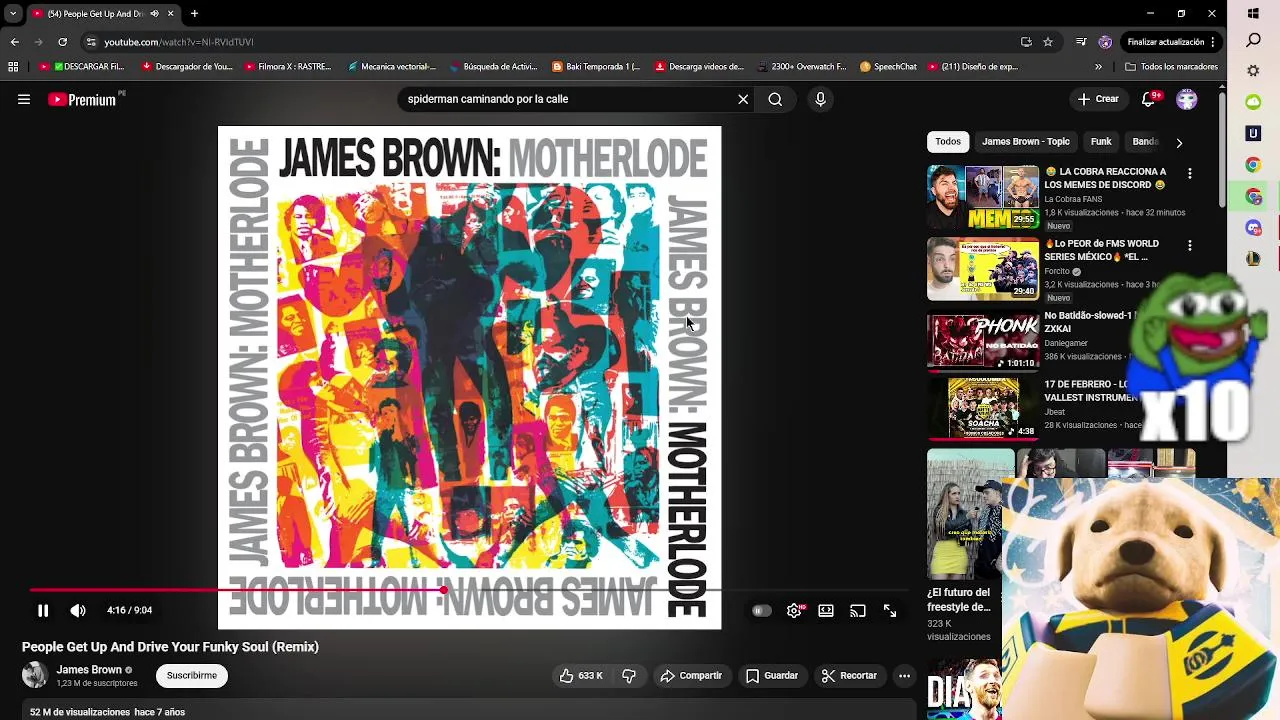Select the Funk filter chip
1280x720 pixels.
pos(1101,142)
